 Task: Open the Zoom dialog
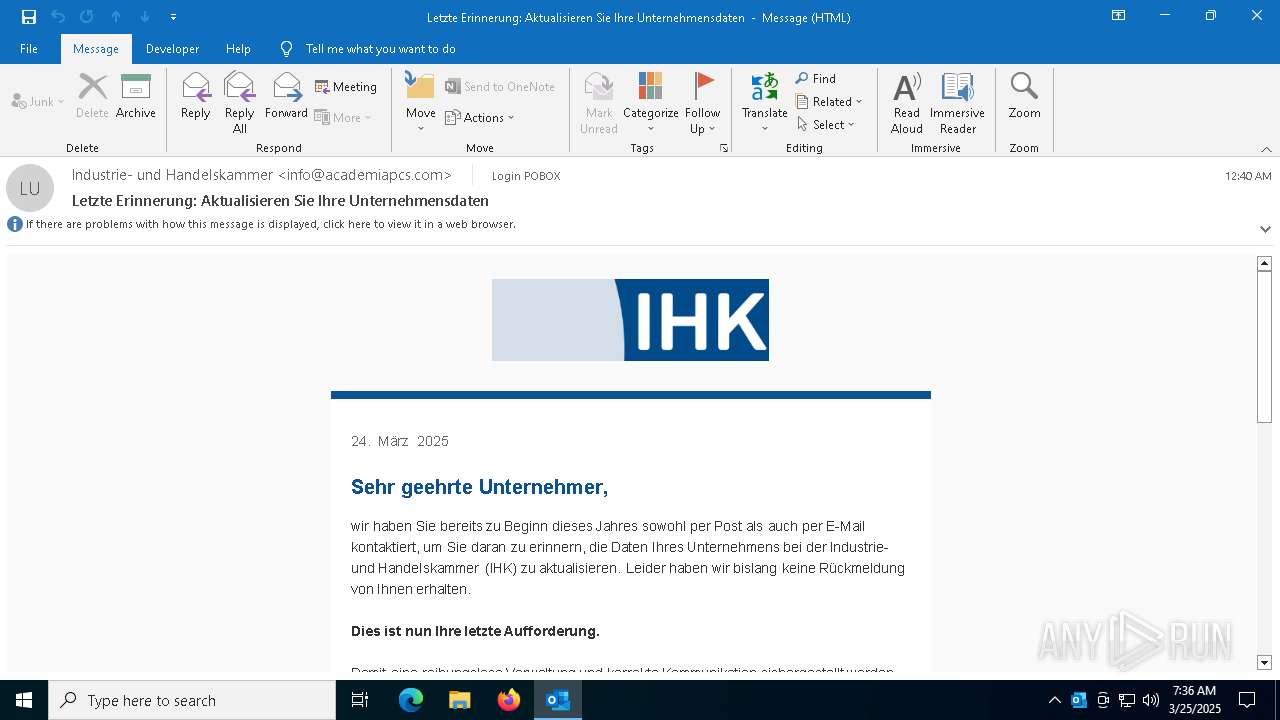pos(1025,96)
